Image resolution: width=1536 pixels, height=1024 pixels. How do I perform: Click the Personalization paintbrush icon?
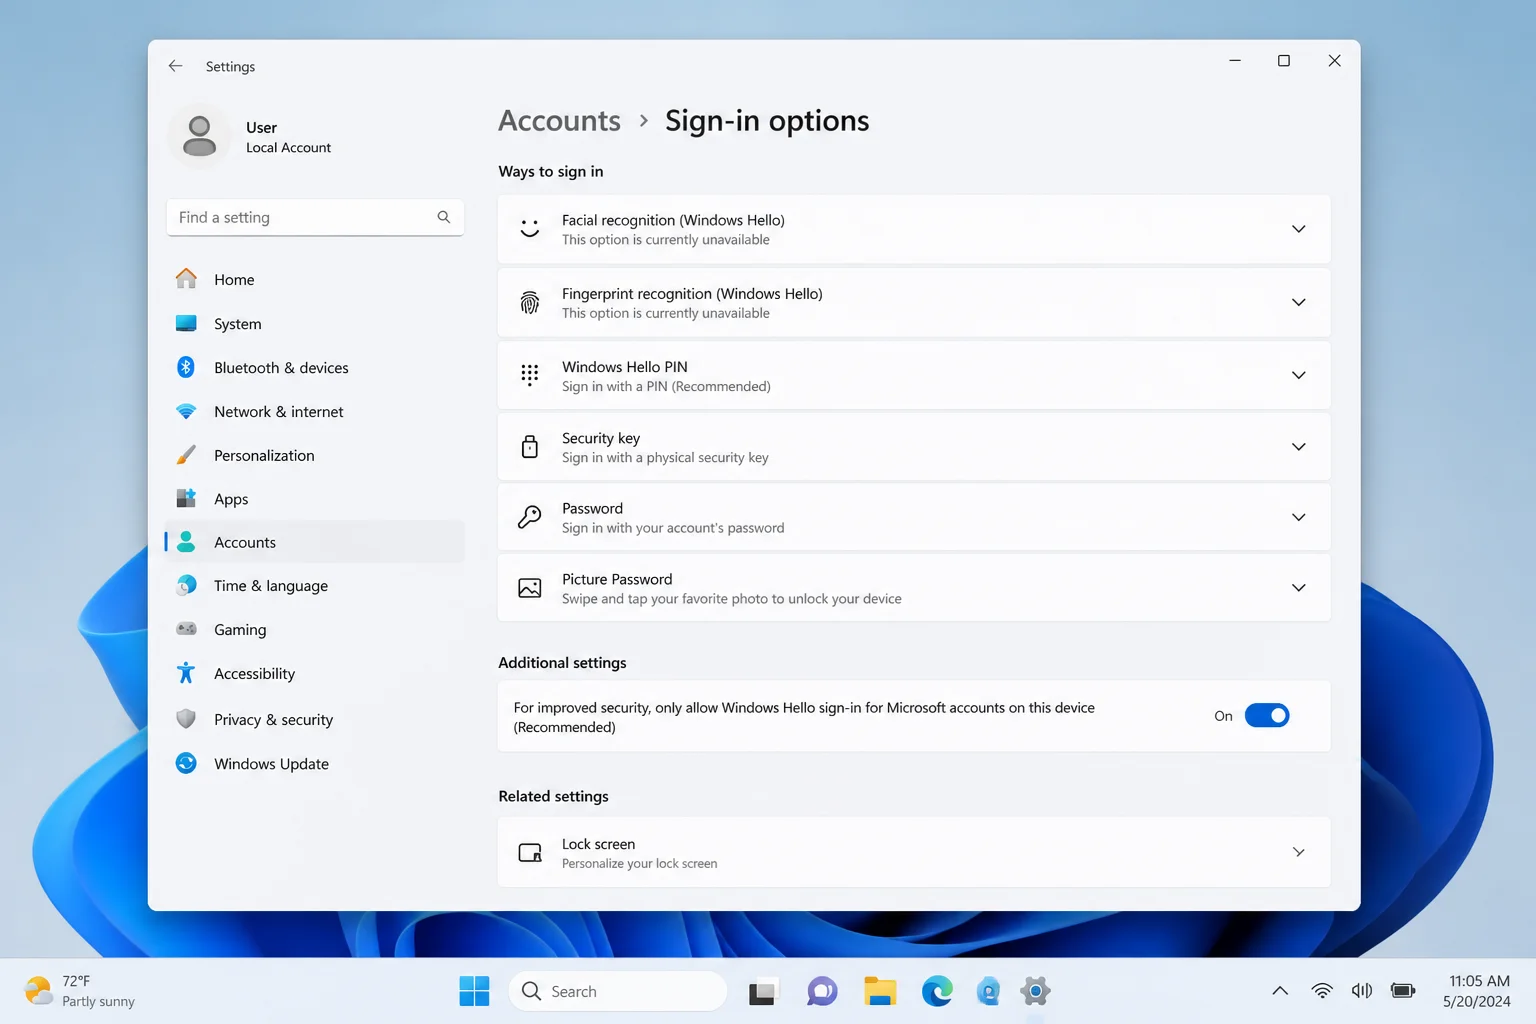tap(186, 455)
